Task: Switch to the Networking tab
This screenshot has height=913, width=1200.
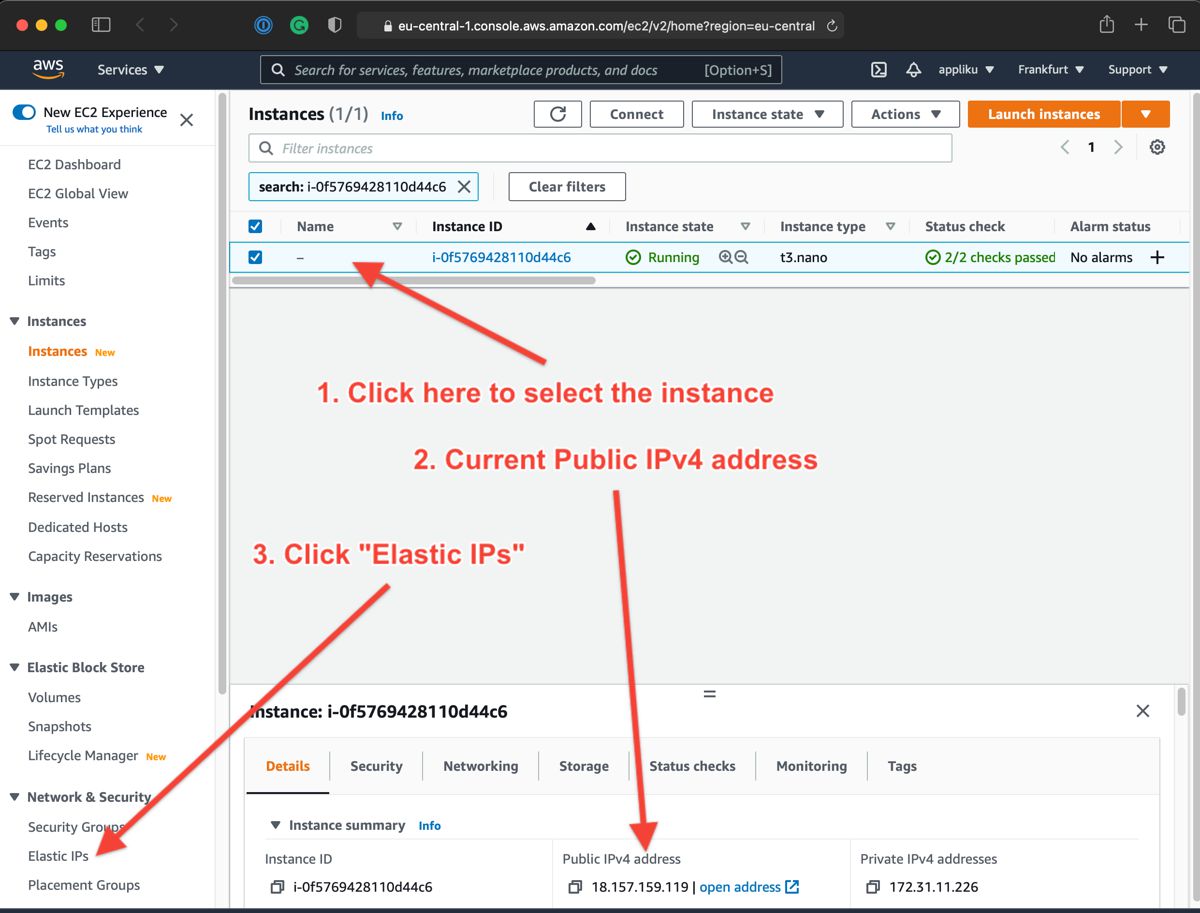Action: pos(481,766)
